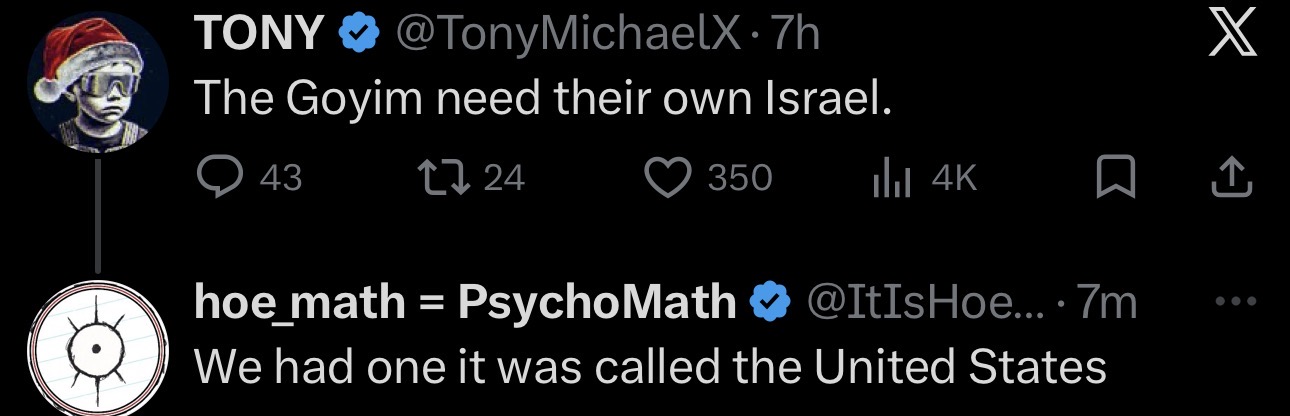Open the reply text 'We had one it was called'
The height and width of the screenshot is (416, 1290).
click(x=648, y=366)
